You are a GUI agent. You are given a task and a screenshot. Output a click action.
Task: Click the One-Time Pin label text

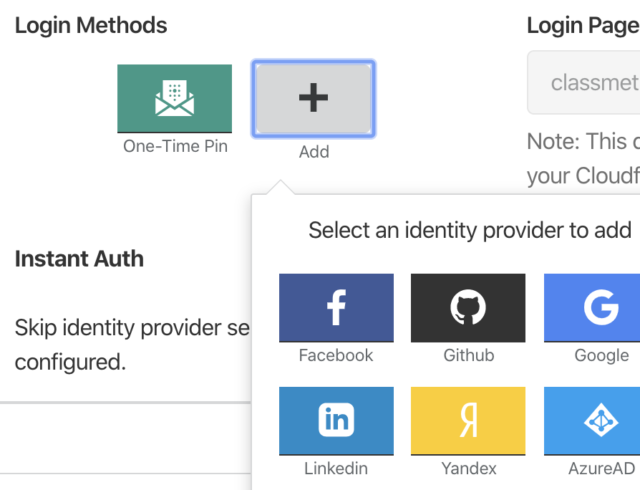pyautogui.click(x=175, y=146)
